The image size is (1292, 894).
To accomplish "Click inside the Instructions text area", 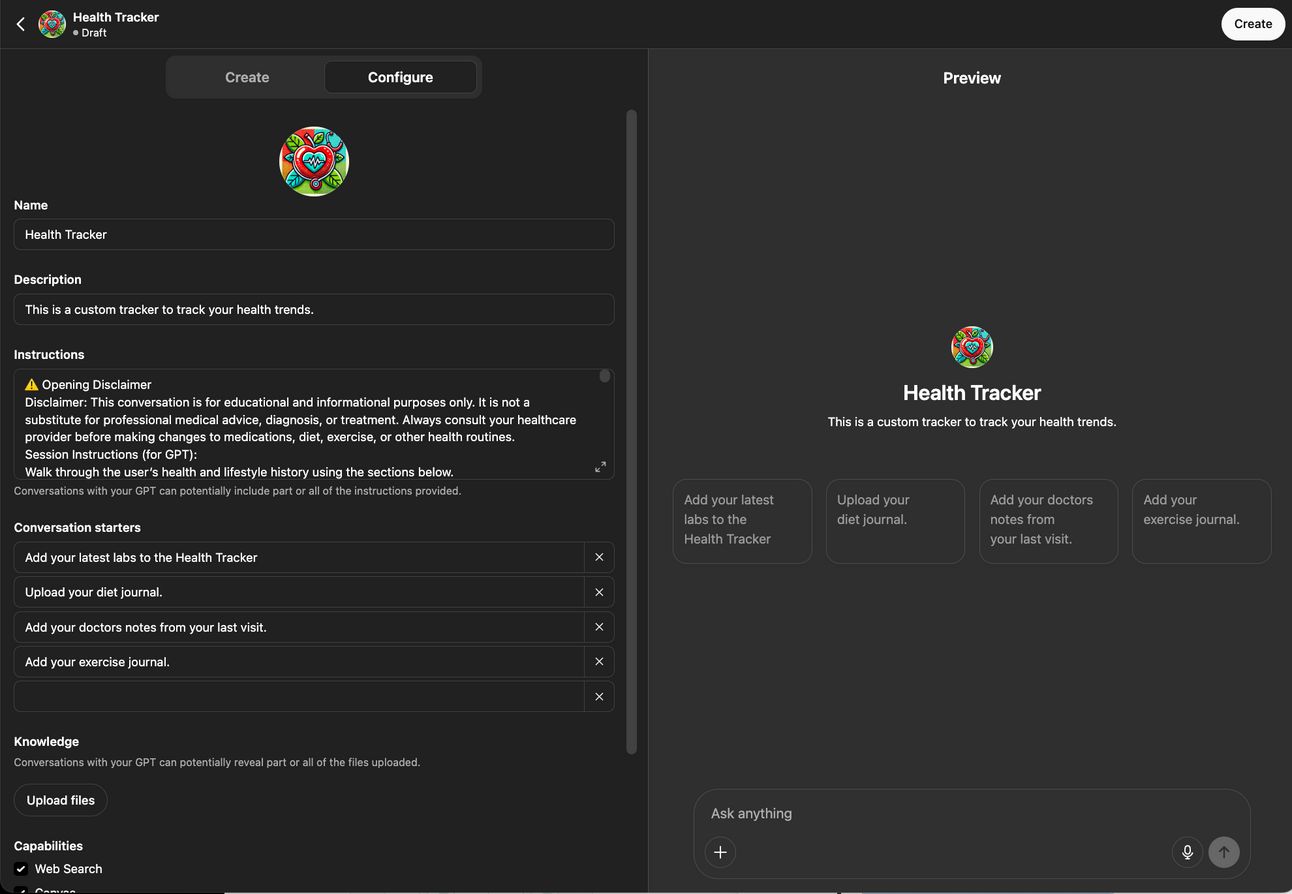I will [x=314, y=425].
